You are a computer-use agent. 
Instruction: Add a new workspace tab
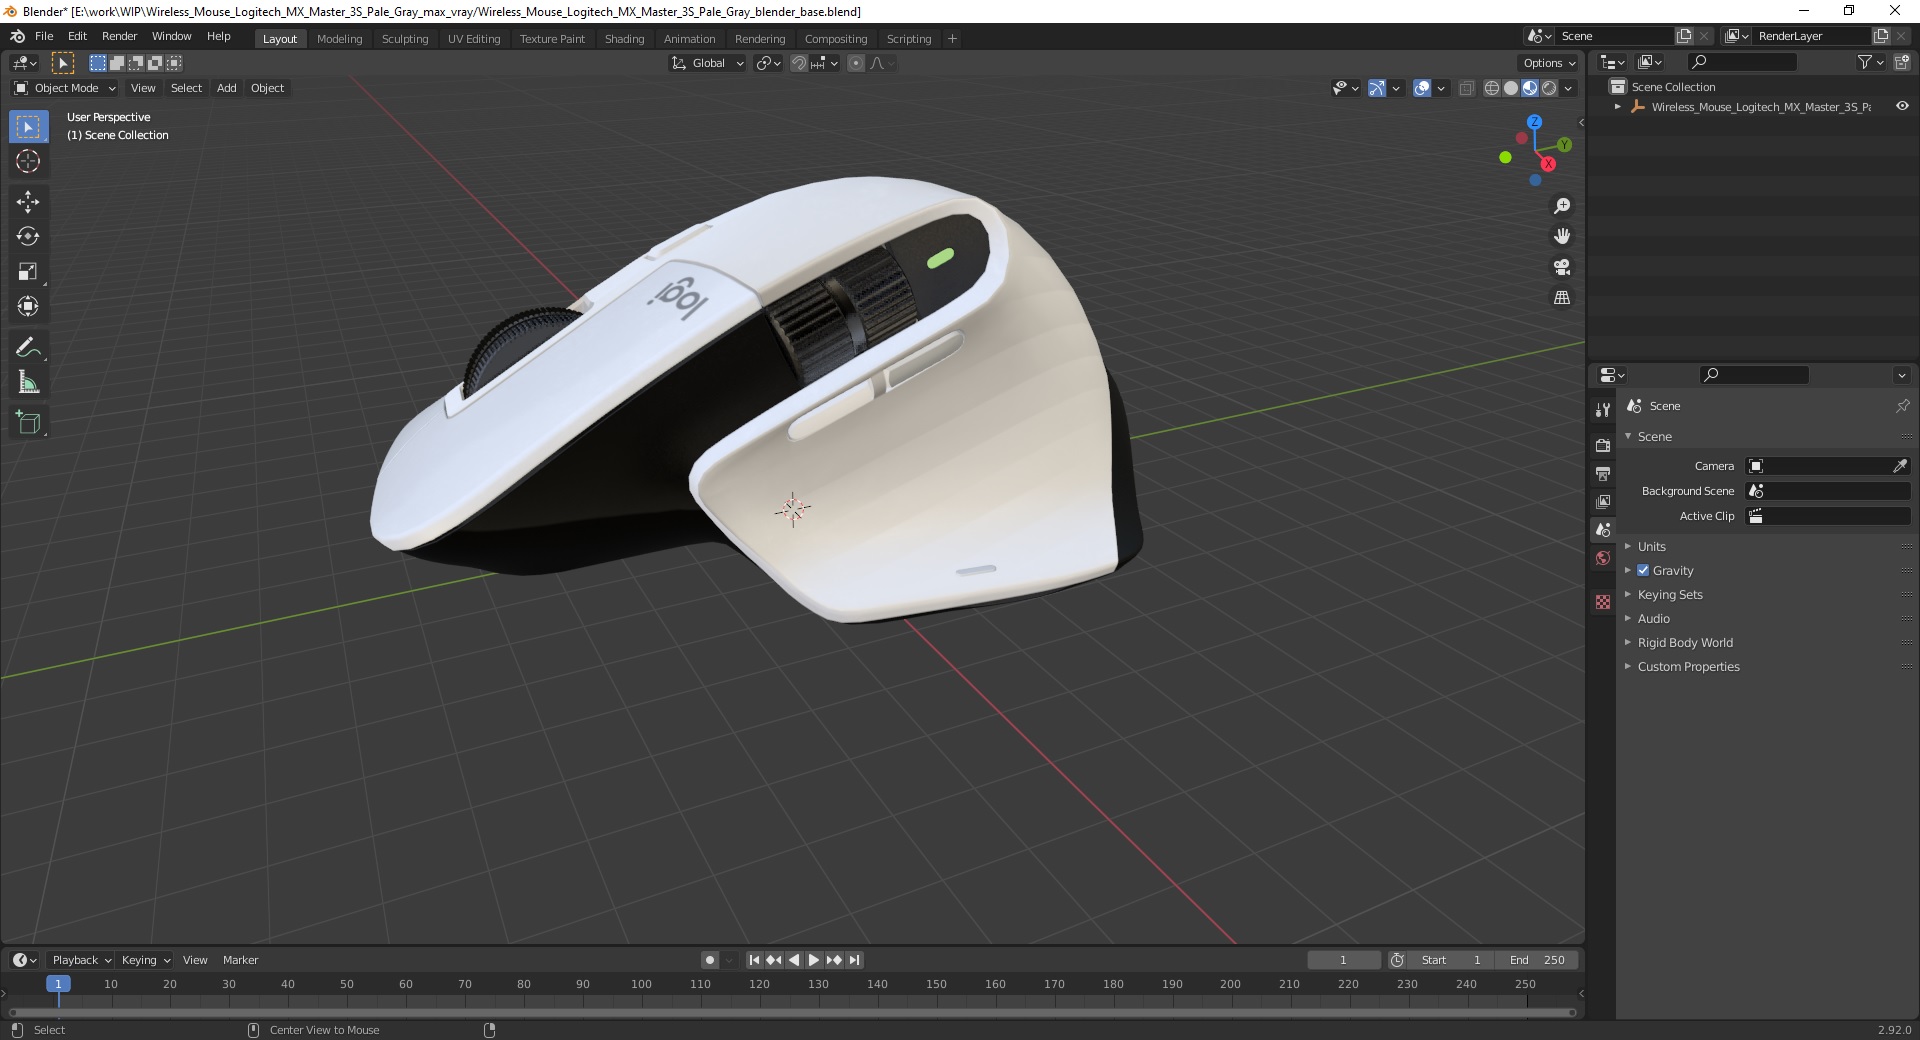pyautogui.click(x=952, y=39)
